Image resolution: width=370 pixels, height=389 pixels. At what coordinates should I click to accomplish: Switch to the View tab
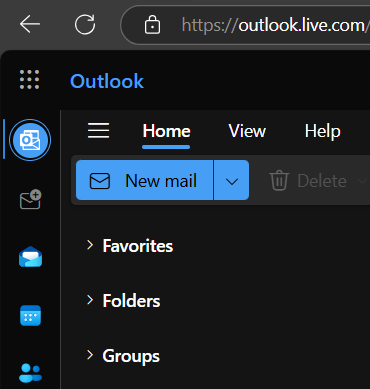(247, 131)
